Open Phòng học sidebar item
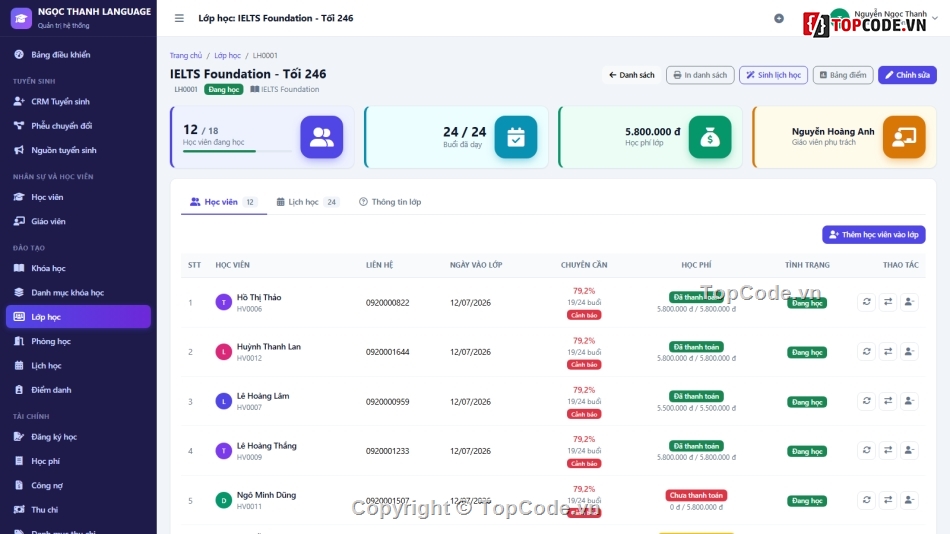 pos(78,341)
